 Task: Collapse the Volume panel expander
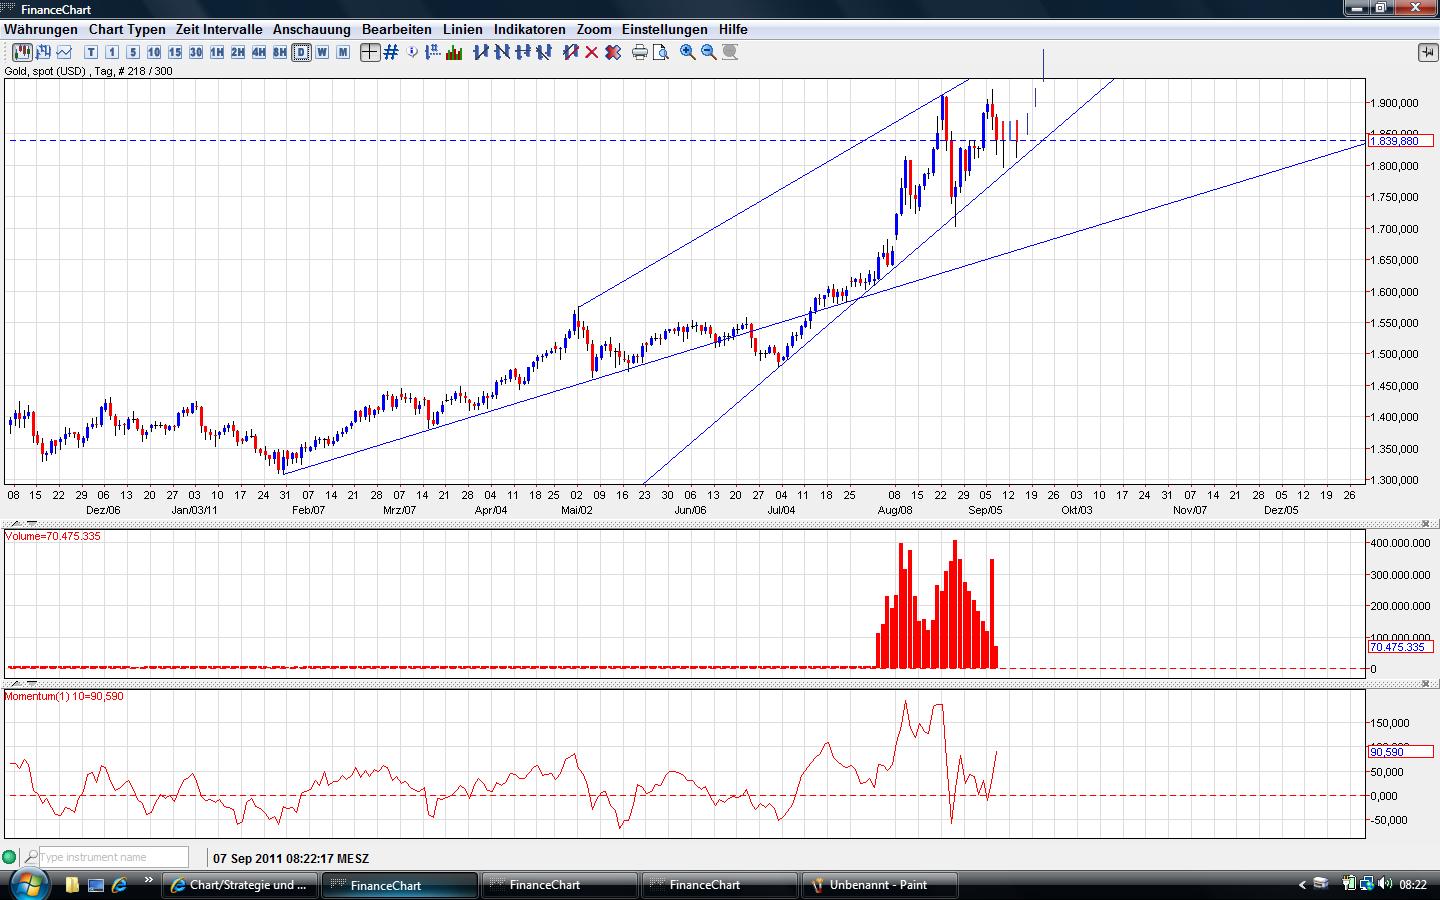(x=32, y=523)
